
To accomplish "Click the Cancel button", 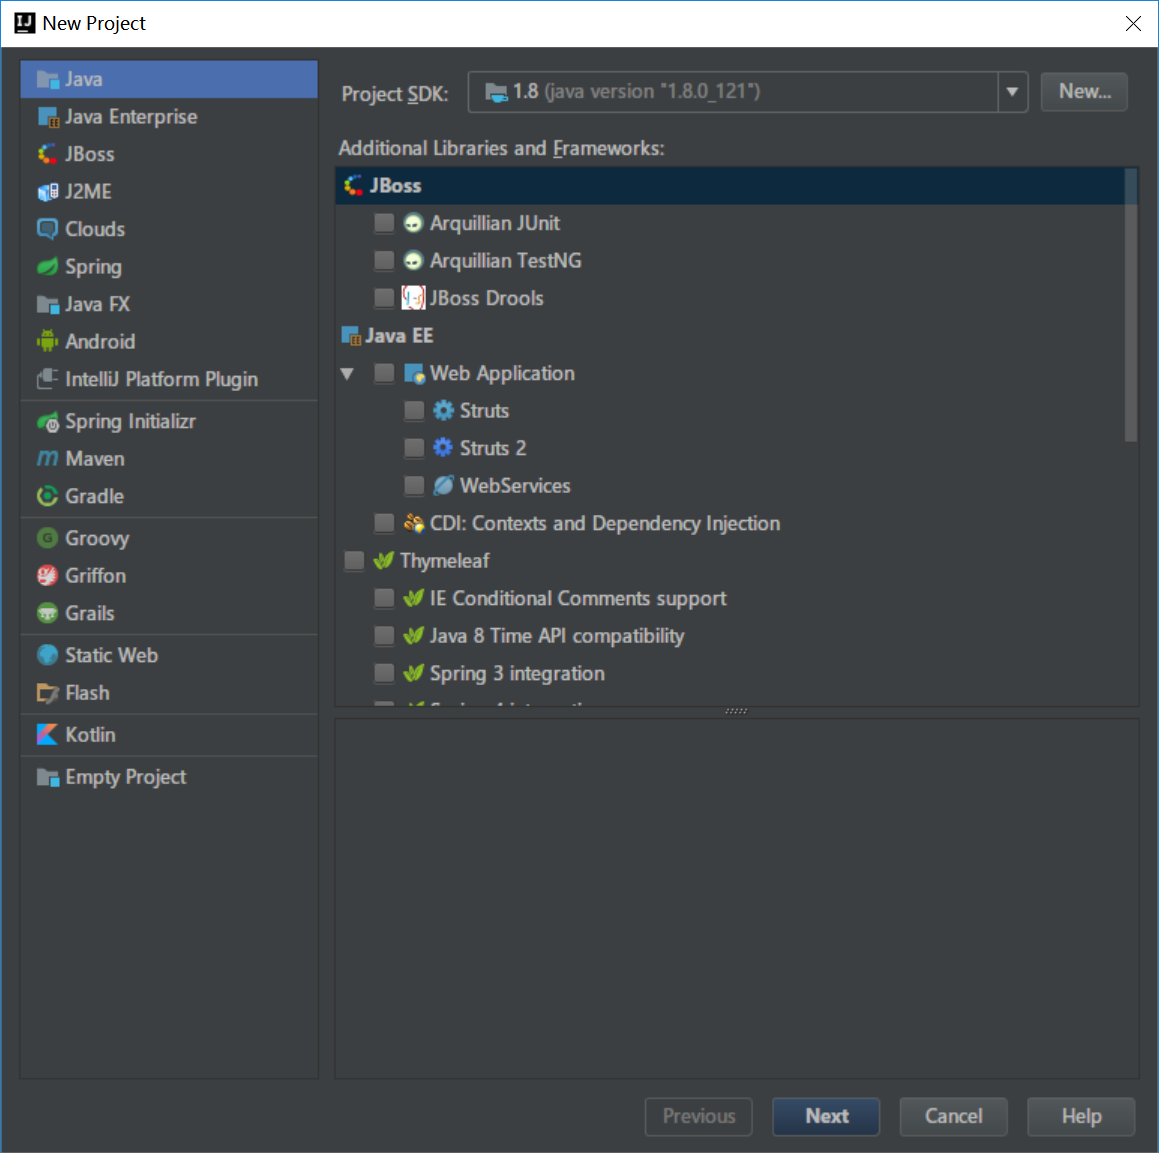I will pos(953,1116).
